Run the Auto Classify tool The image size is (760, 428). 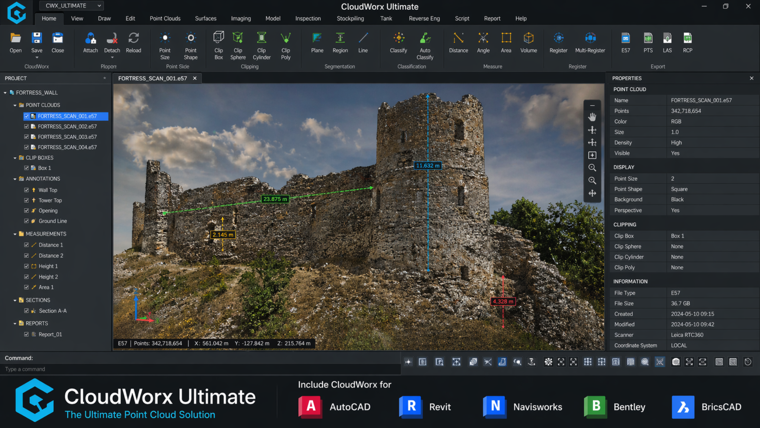(x=425, y=38)
